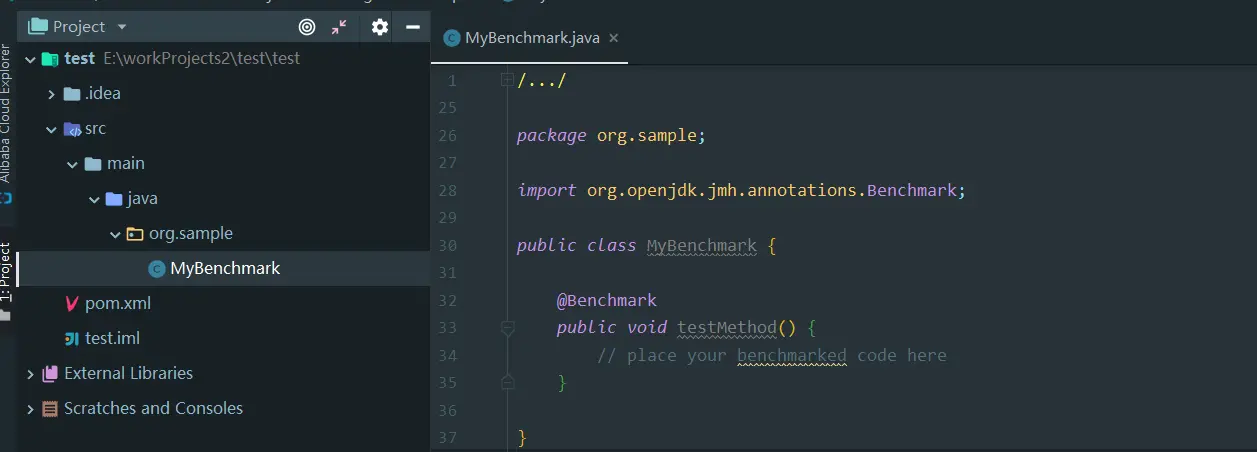Collapse the test project root node
The image size is (1257, 452).
(x=29, y=58)
